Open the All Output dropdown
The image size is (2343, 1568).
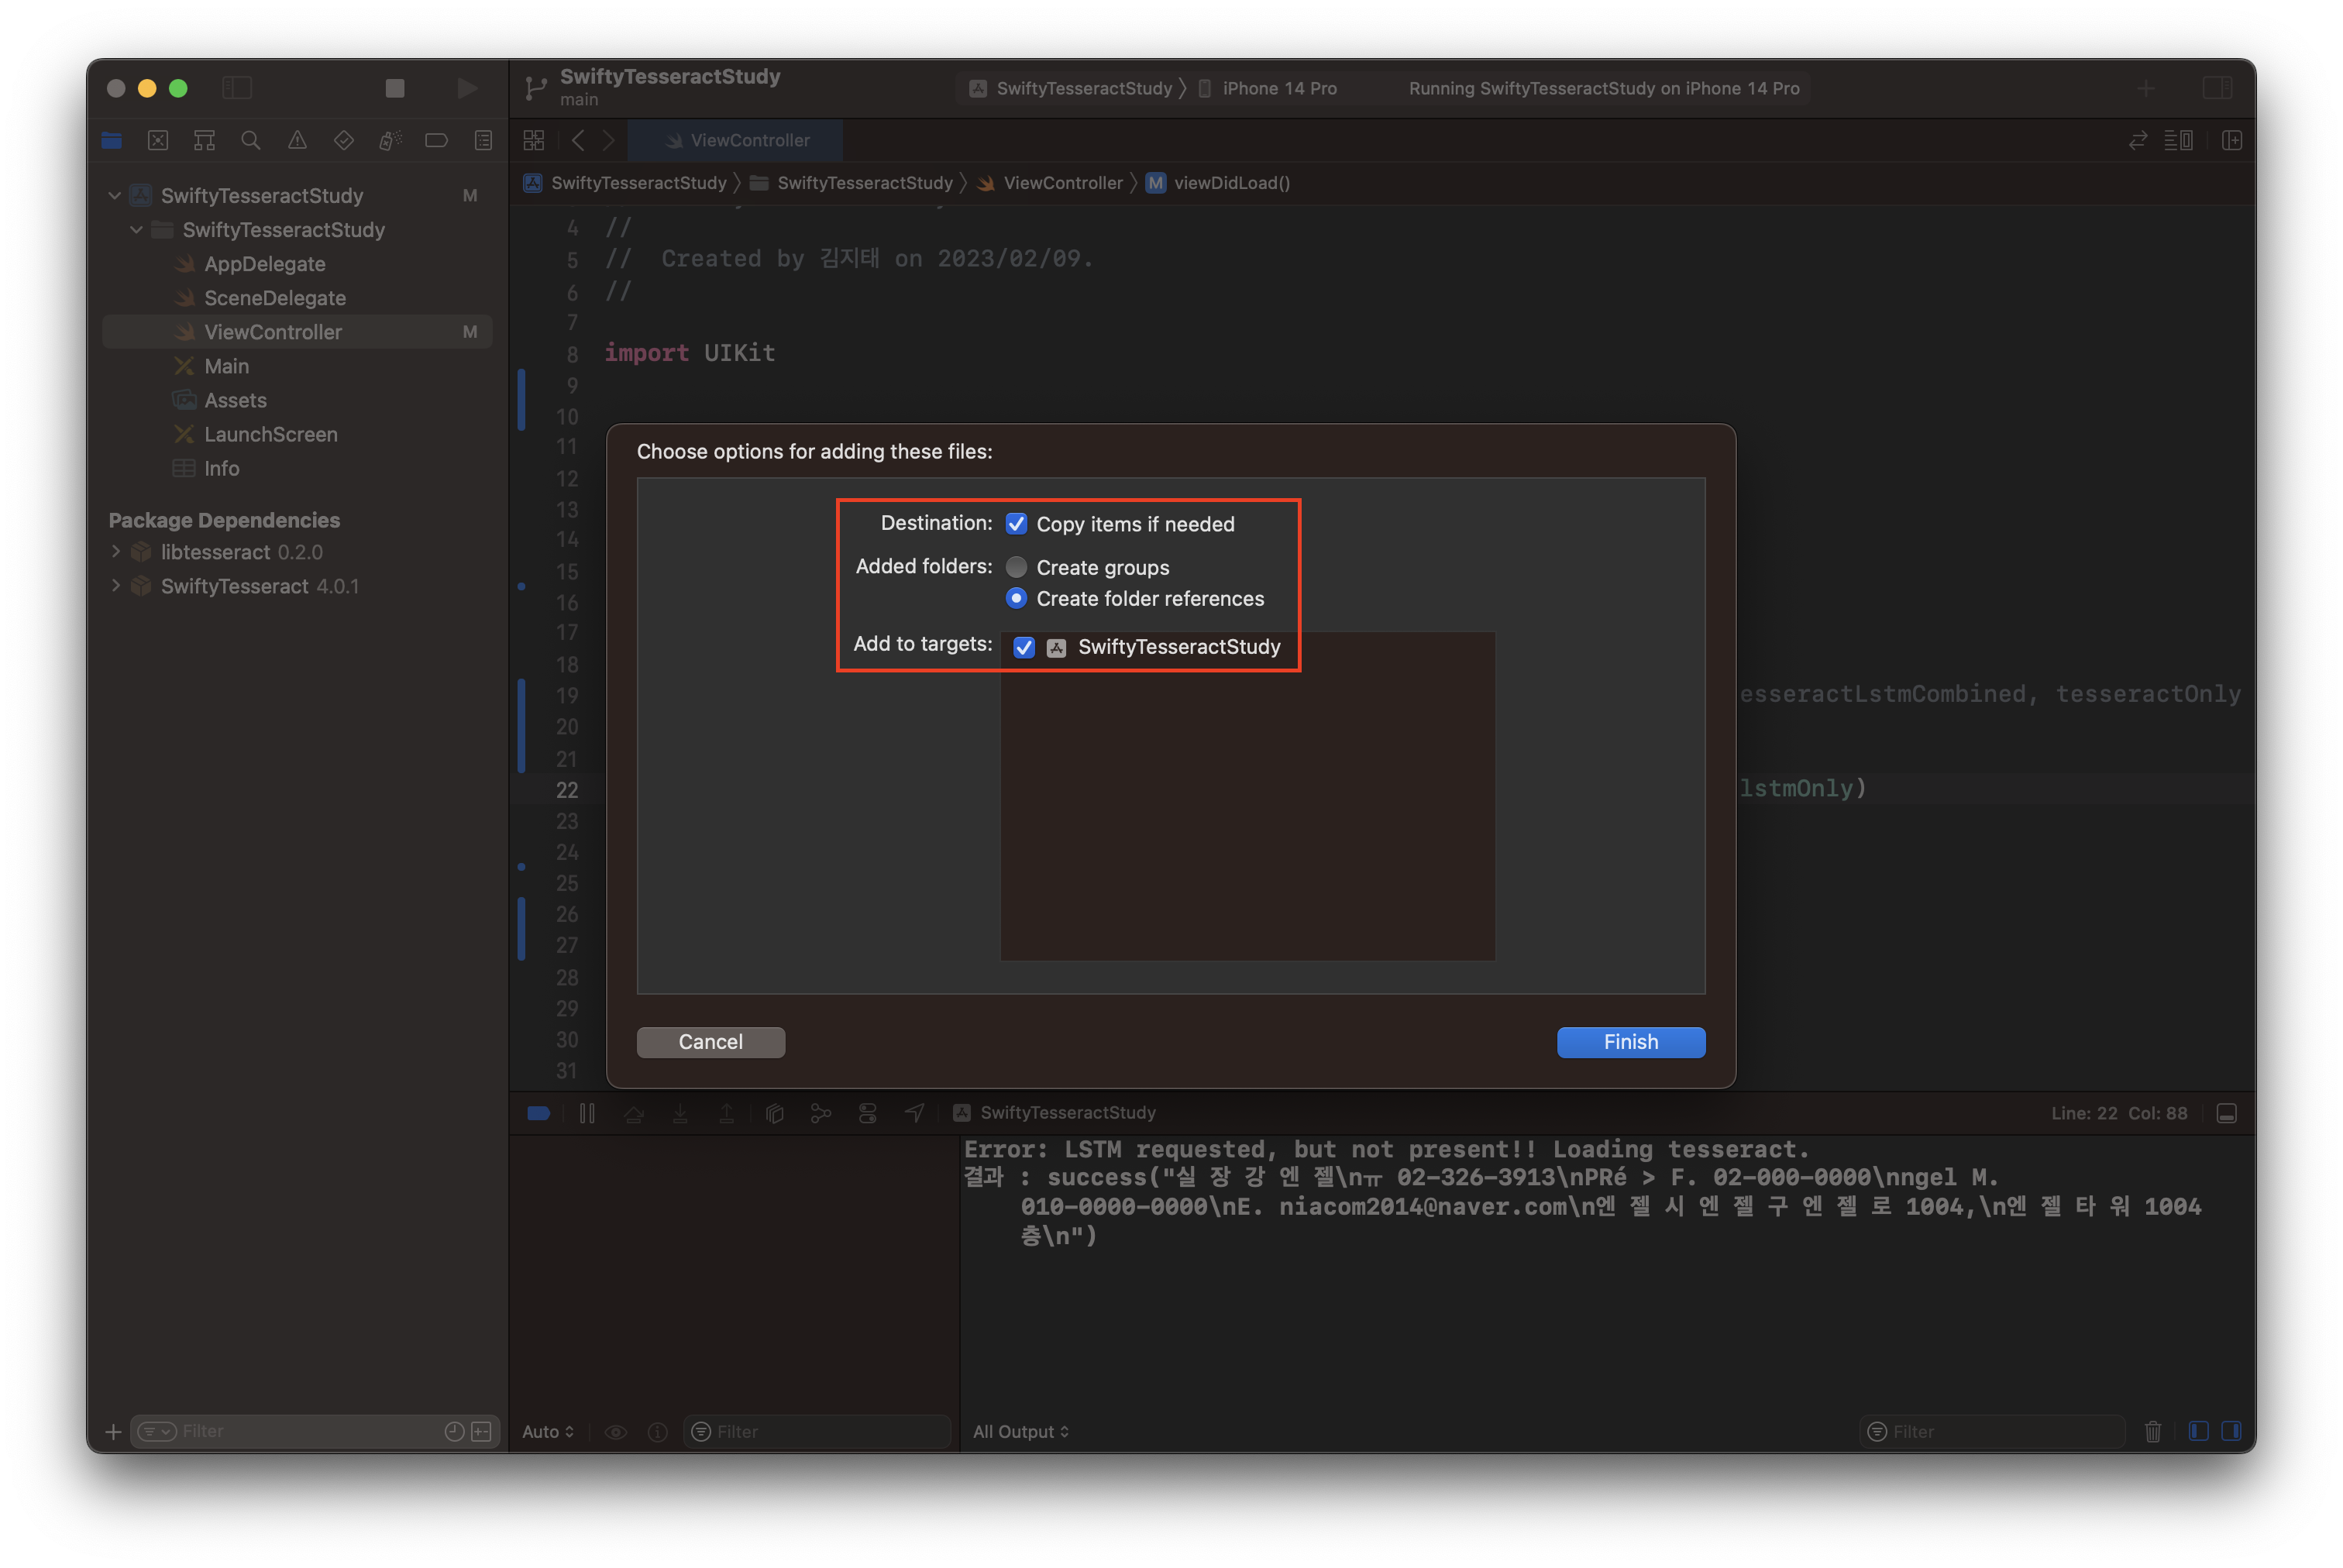click(x=1020, y=1431)
